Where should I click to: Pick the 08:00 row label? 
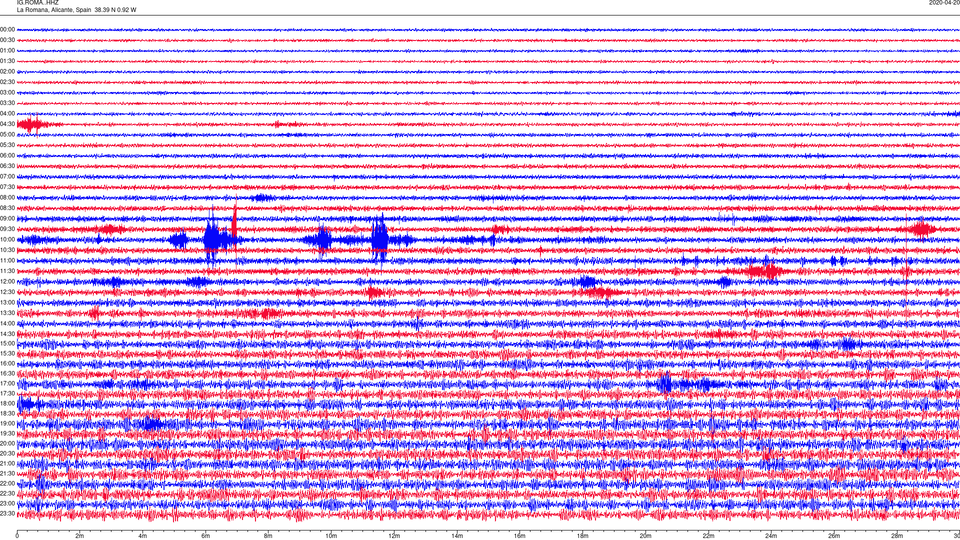[x=7, y=197]
